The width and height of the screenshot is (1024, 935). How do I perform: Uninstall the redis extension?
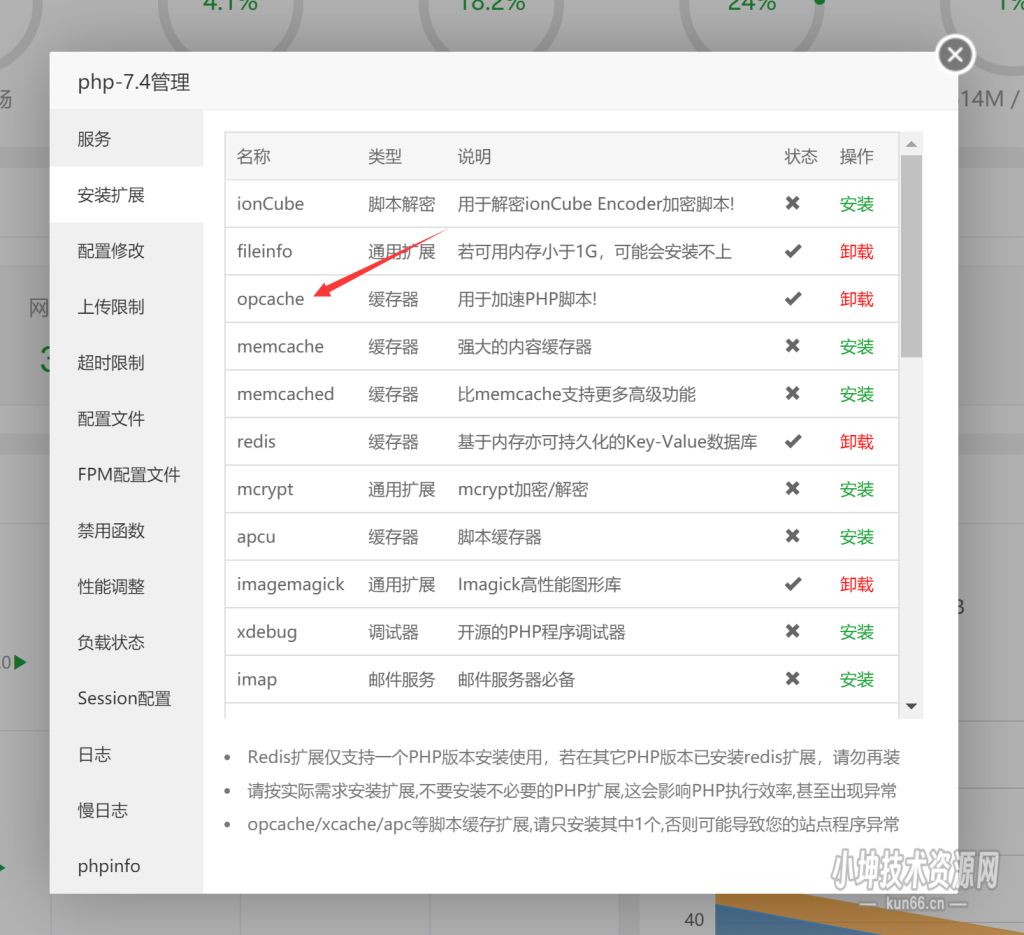[x=857, y=441]
